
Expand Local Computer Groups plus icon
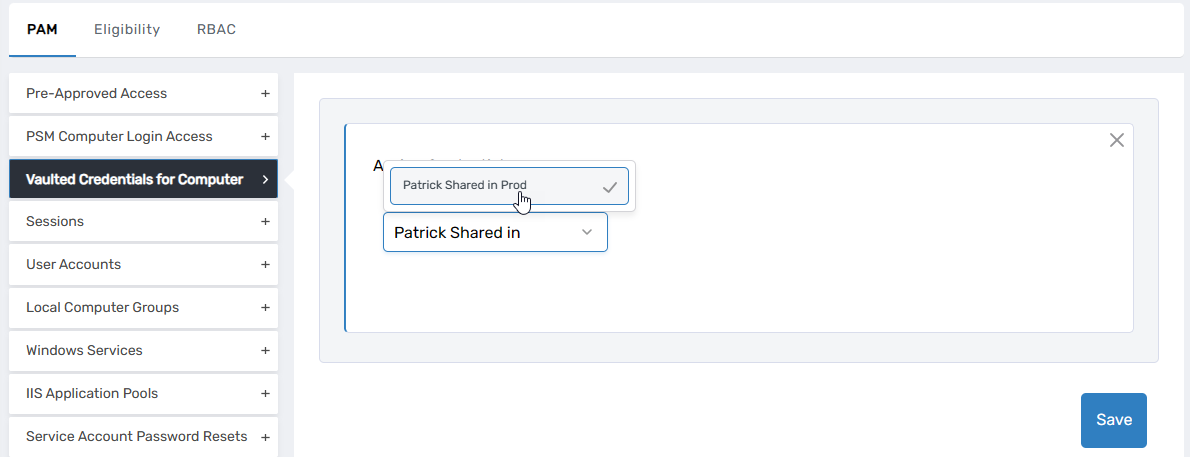point(265,308)
